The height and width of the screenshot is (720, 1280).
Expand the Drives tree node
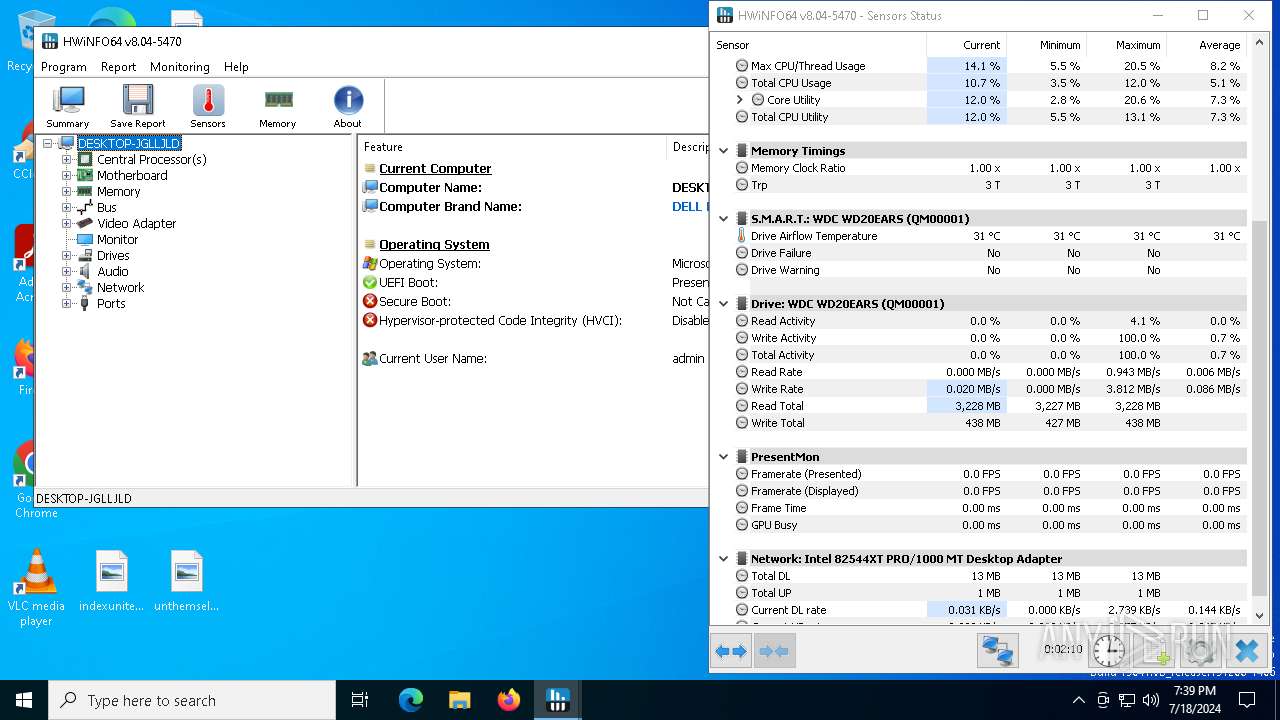coord(67,255)
